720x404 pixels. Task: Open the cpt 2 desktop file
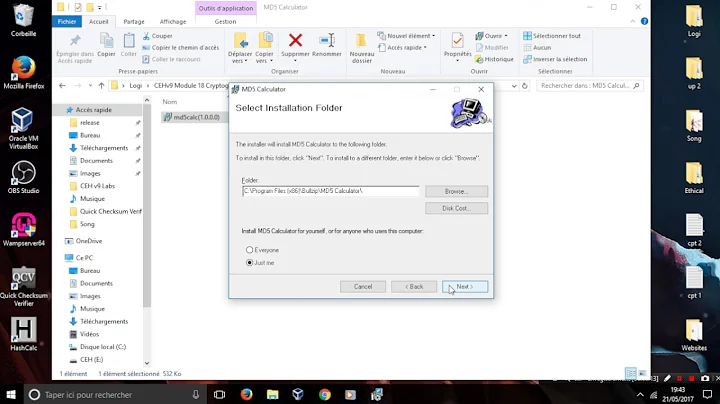[x=694, y=230]
